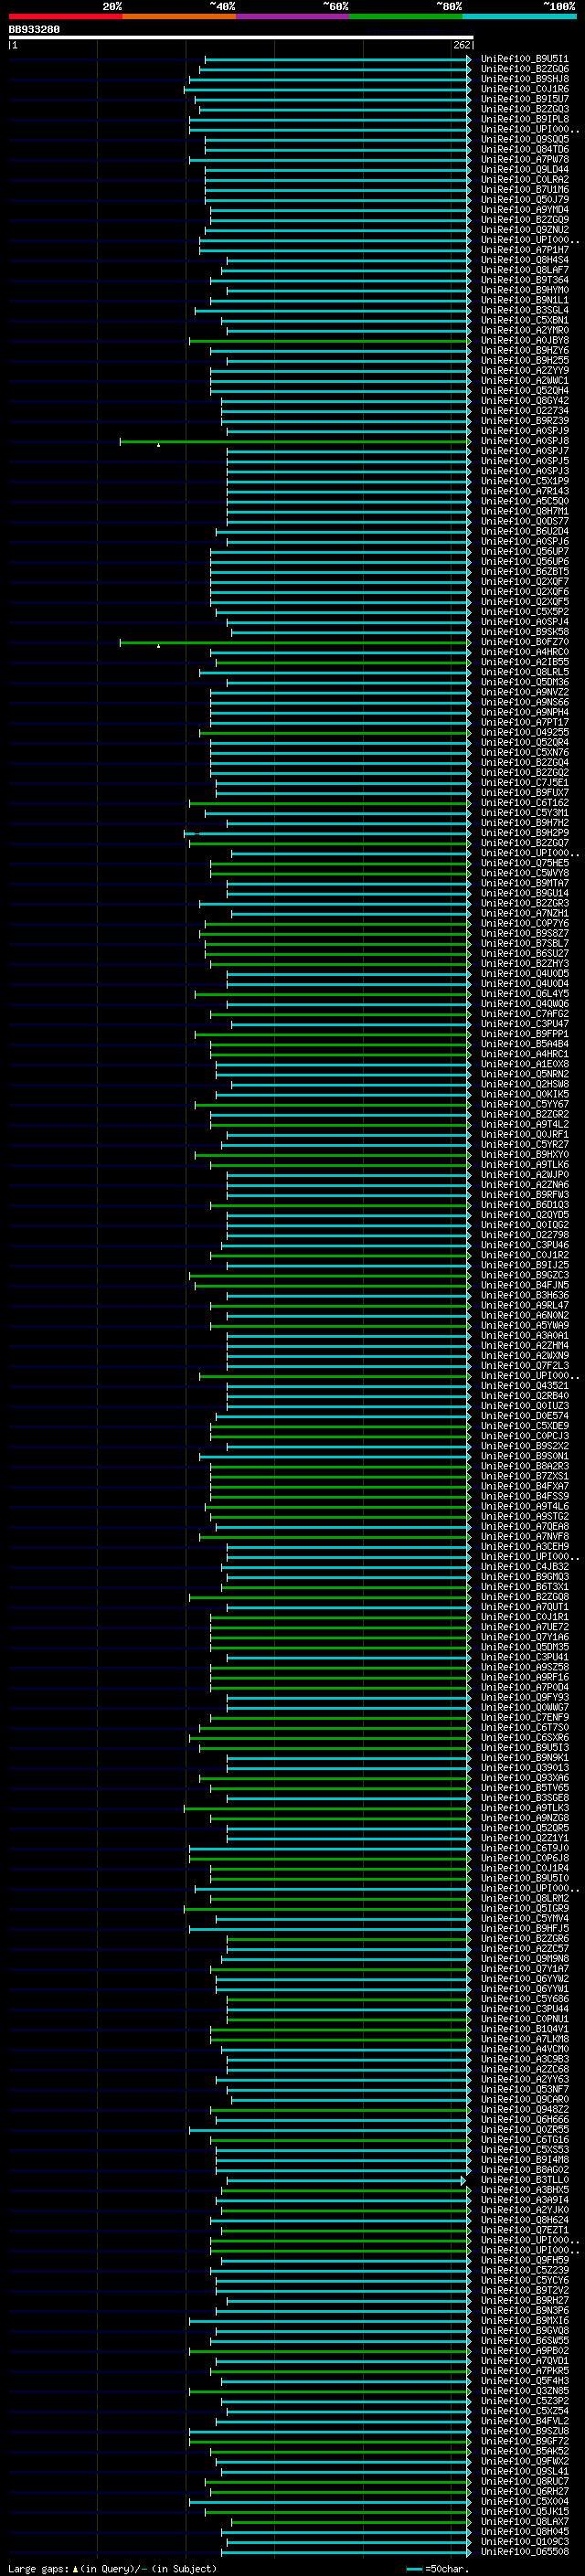Viewport: 585px width, 2576px height.
Task: Open hit UniRef100_B9SHJ8
Action: [525, 79]
